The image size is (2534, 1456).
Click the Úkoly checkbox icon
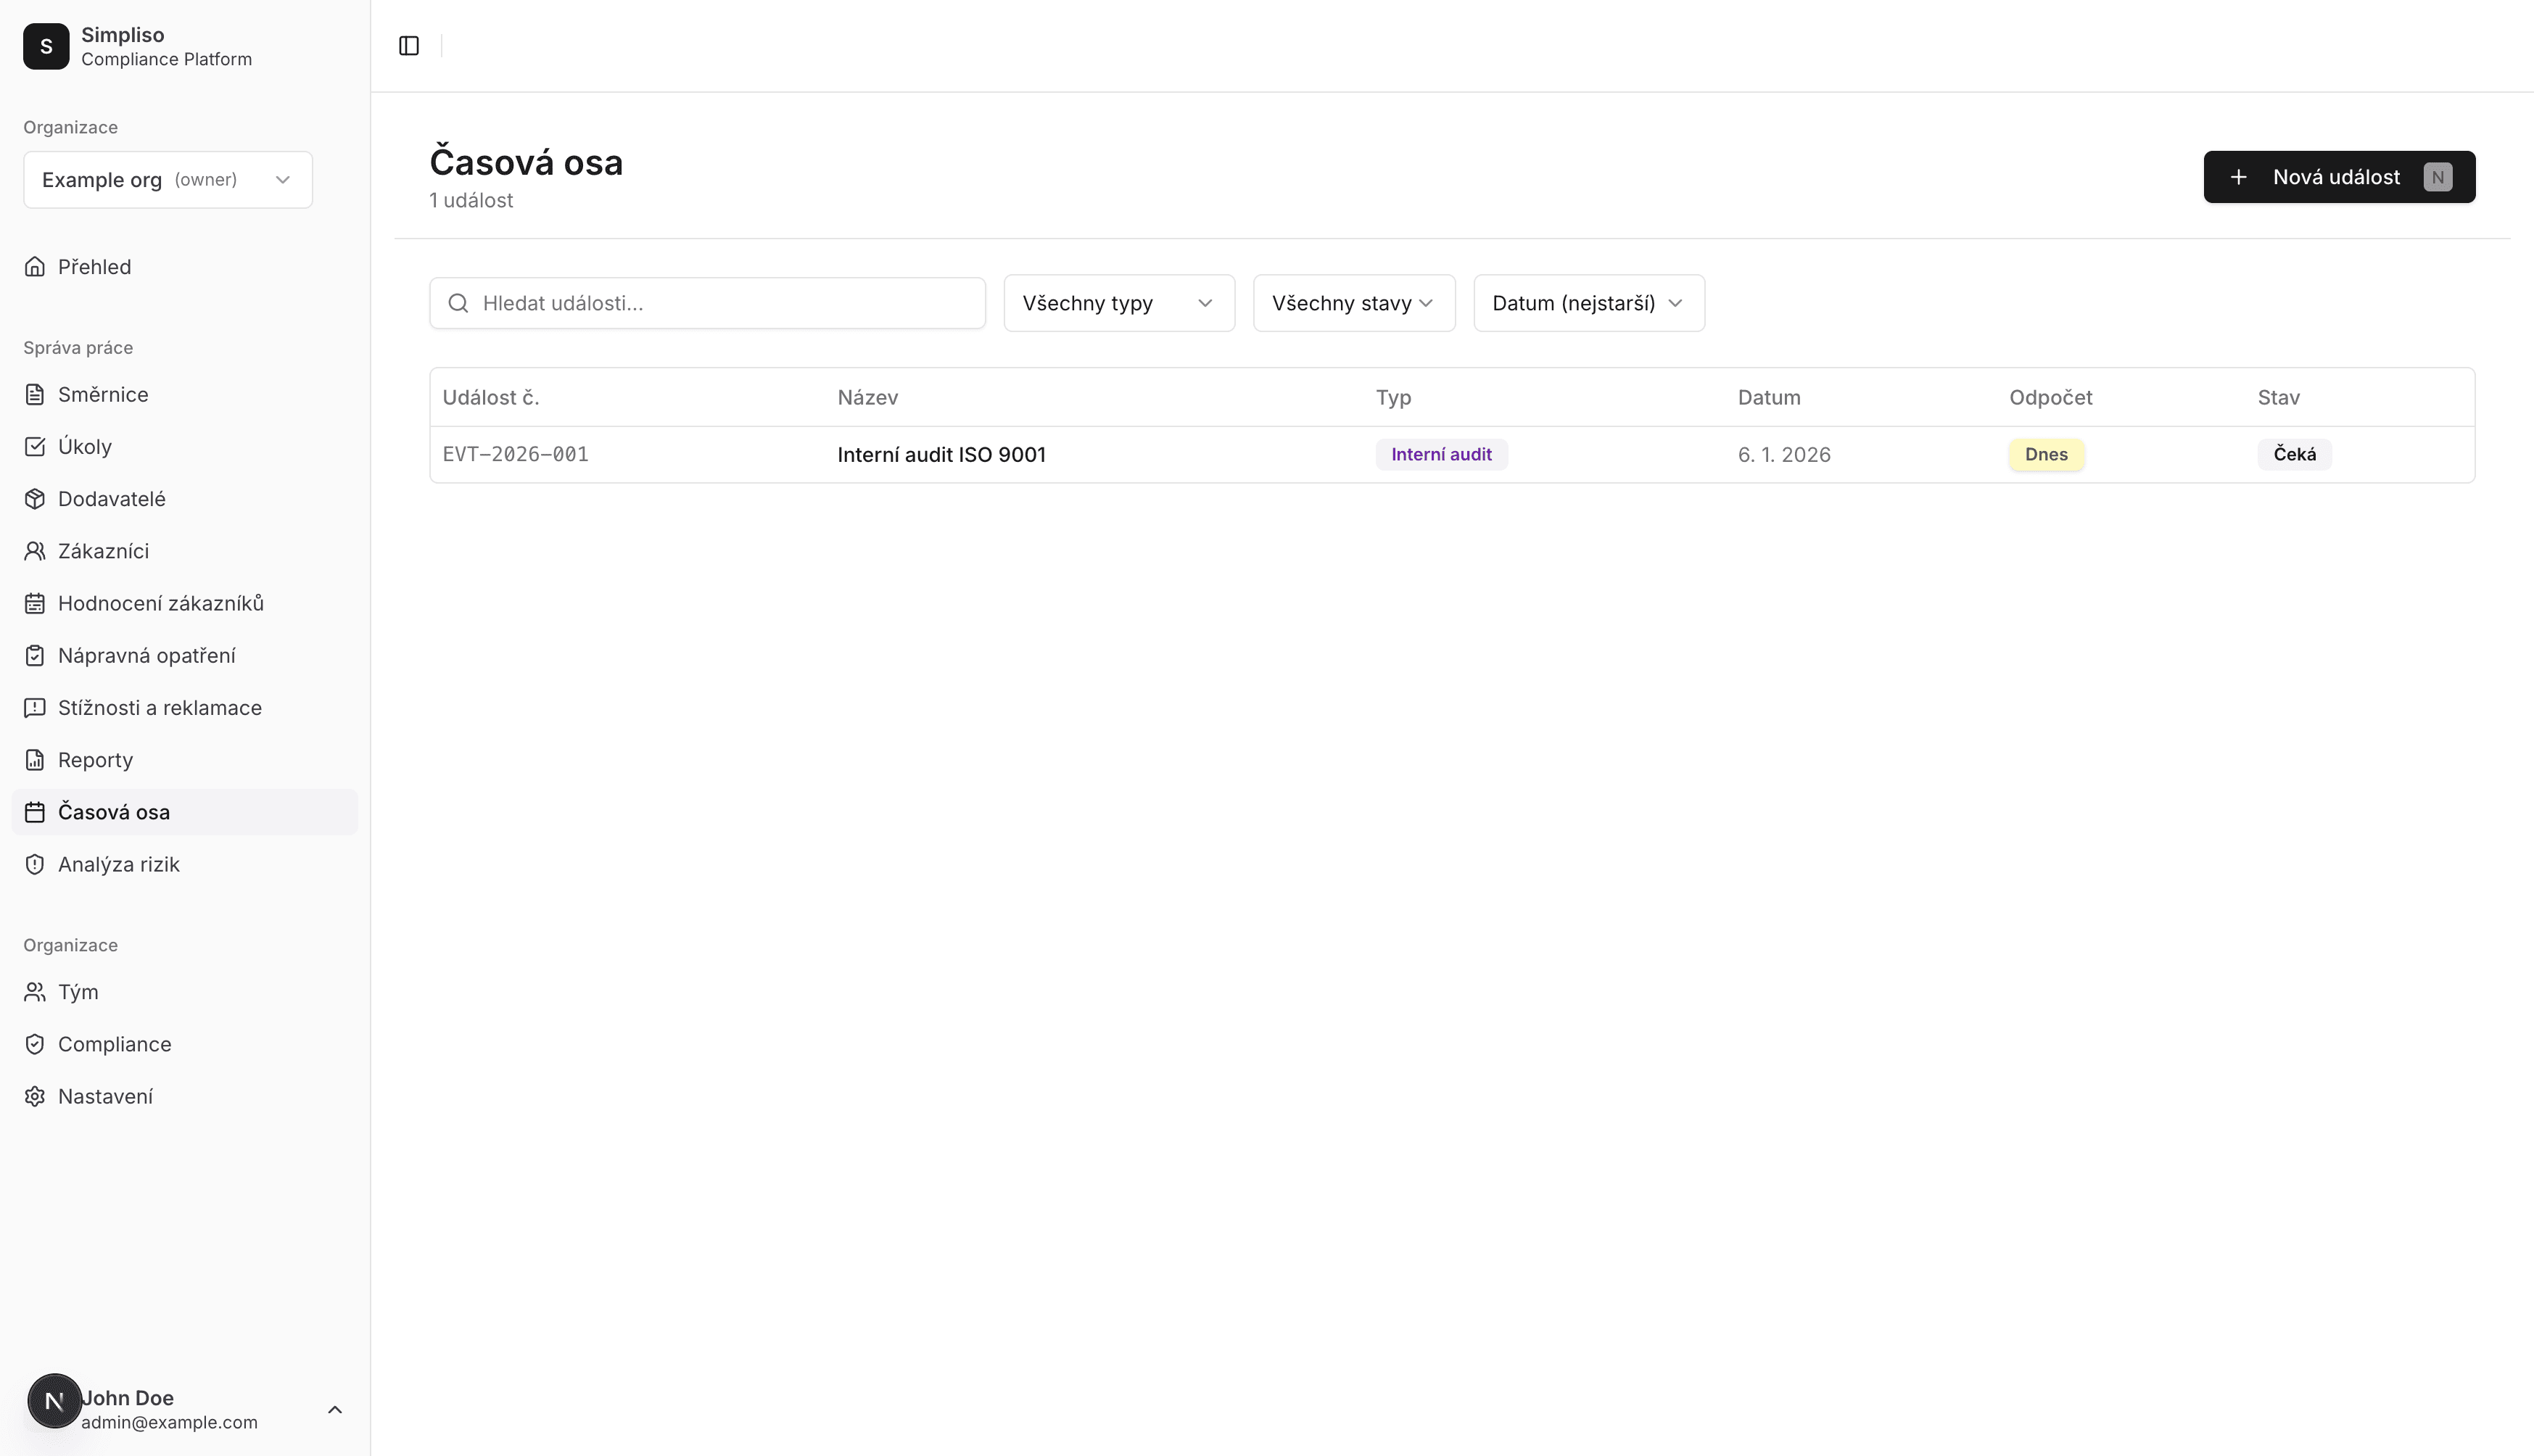35,447
